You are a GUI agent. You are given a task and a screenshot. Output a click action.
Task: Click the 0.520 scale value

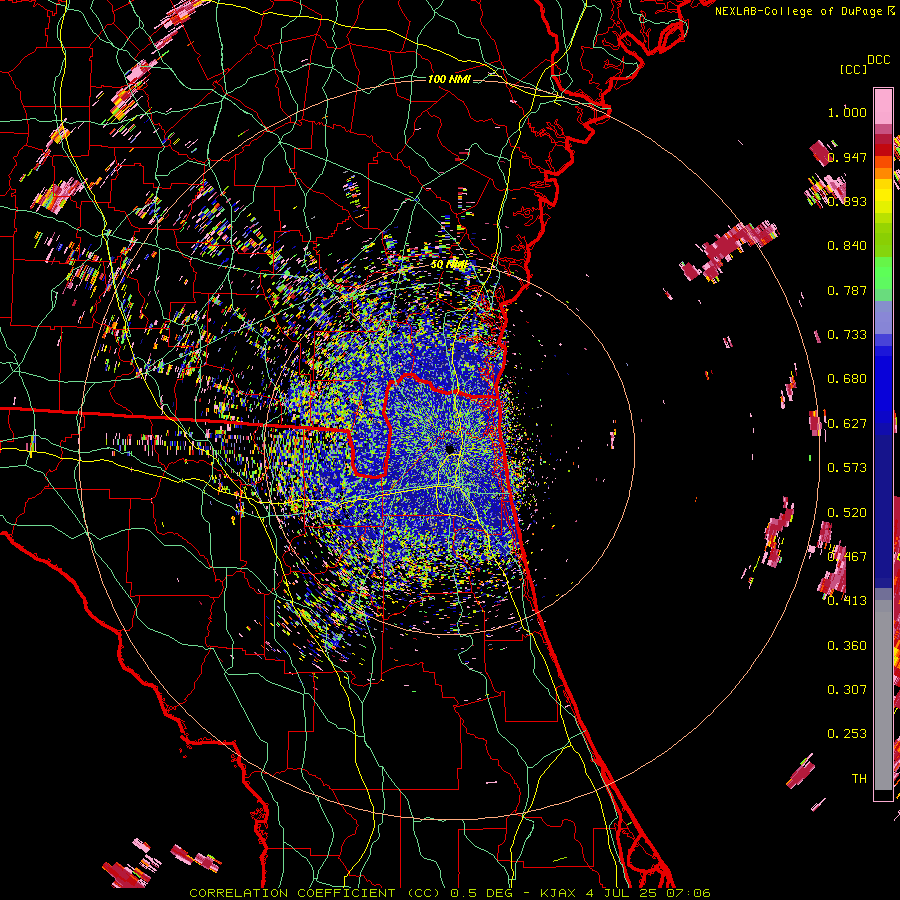pos(847,513)
